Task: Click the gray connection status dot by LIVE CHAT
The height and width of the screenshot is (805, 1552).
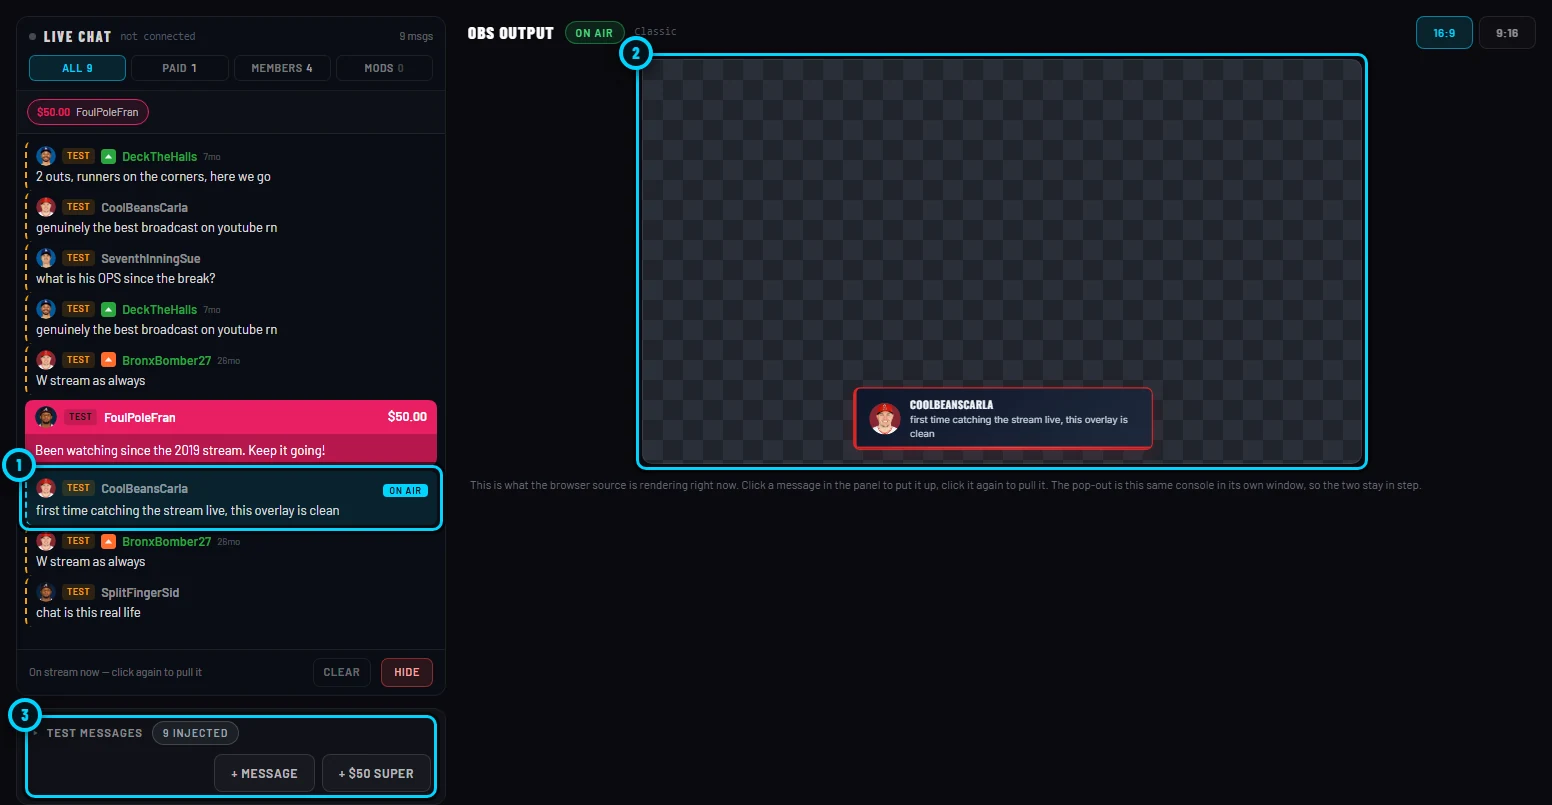Action: tap(33, 37)
